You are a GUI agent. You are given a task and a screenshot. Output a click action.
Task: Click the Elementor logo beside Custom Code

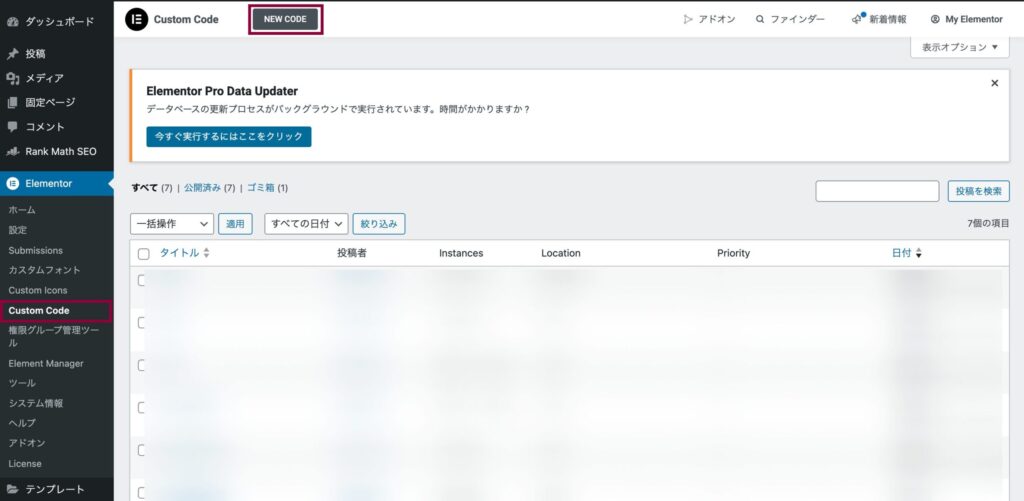pos(136,20)
